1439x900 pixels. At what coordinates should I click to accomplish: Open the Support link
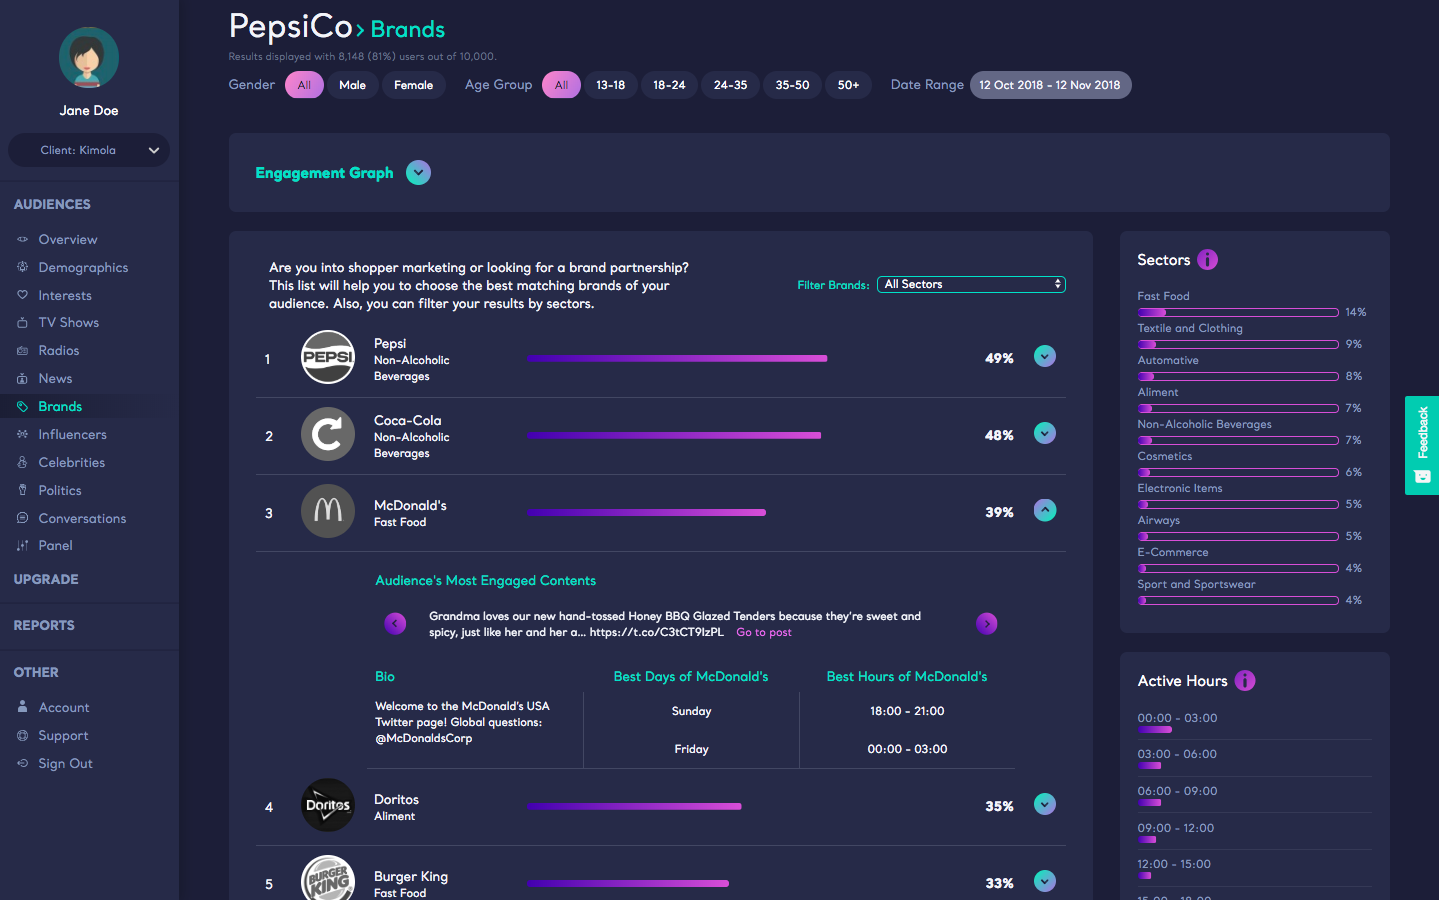pos(63,735)
